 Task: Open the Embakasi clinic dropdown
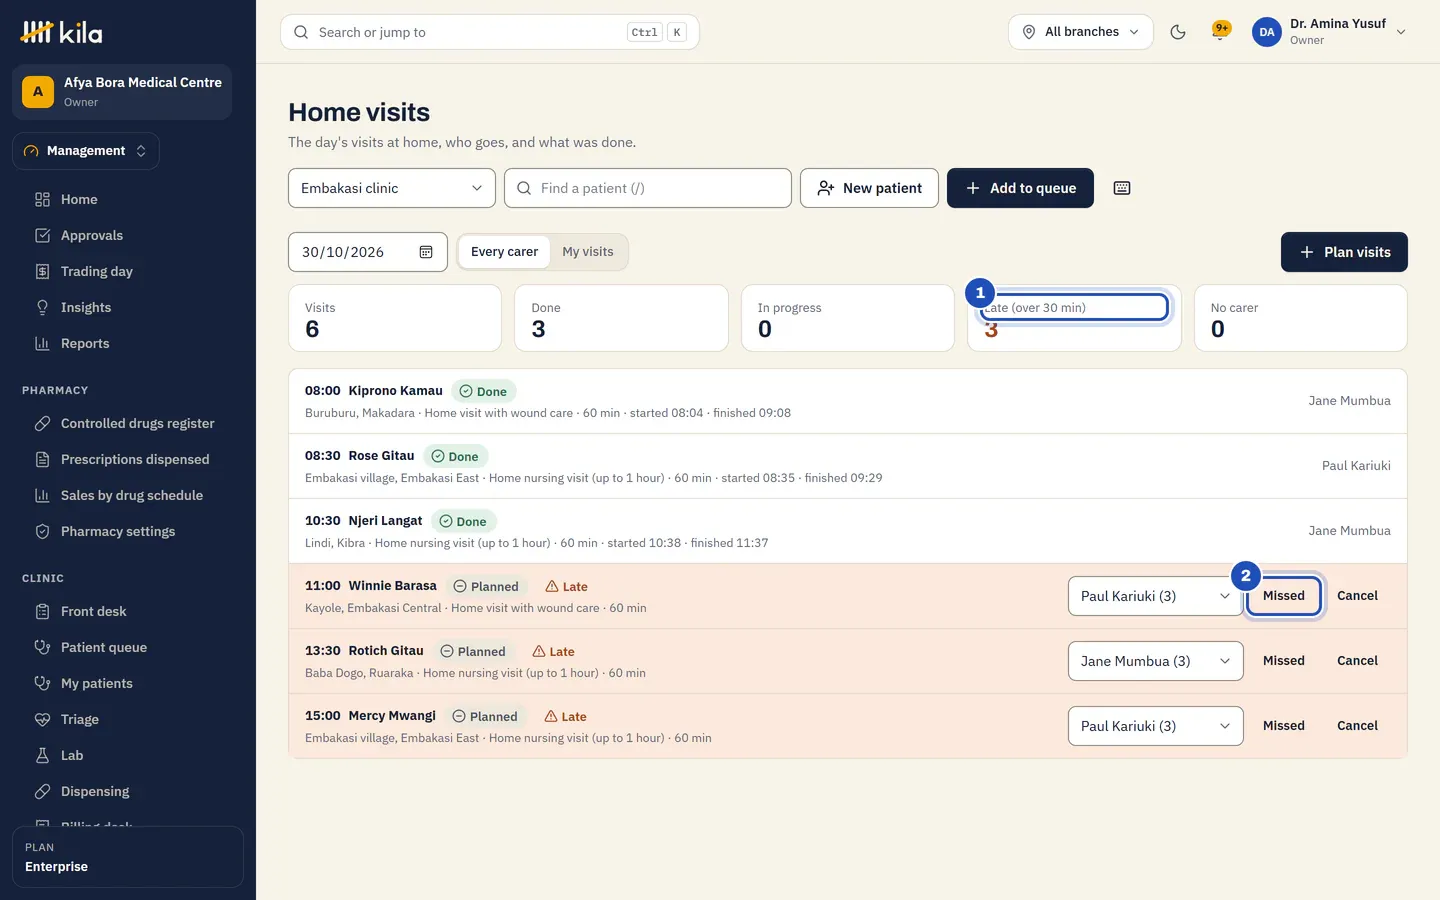point(392,188)
